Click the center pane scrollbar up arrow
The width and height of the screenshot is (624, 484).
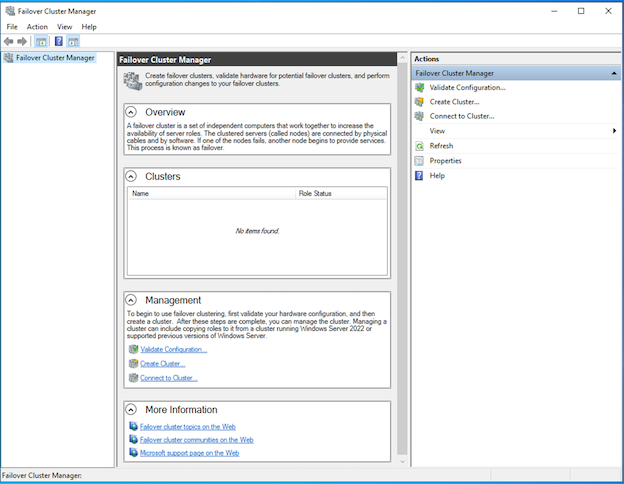coord(402,58)
